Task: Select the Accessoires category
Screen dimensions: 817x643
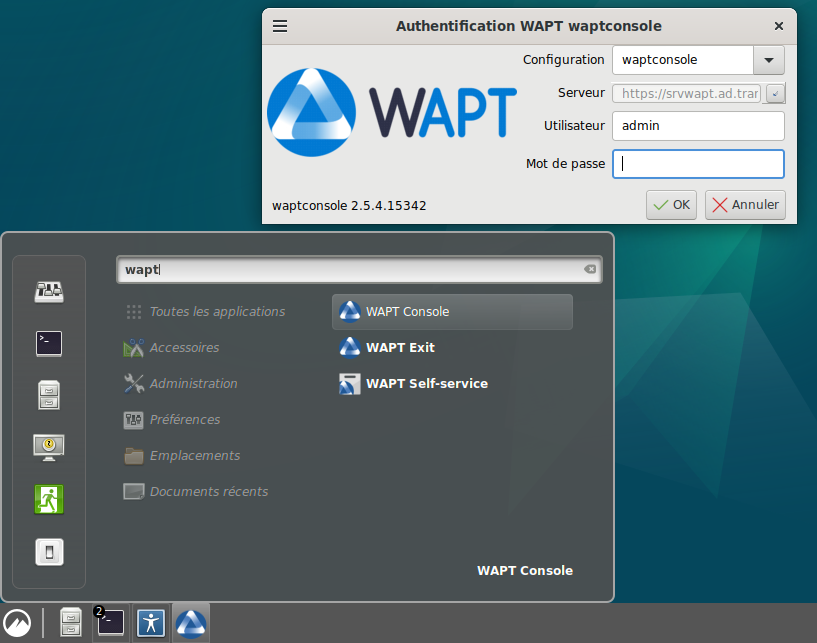Action: tap(171, 348)
